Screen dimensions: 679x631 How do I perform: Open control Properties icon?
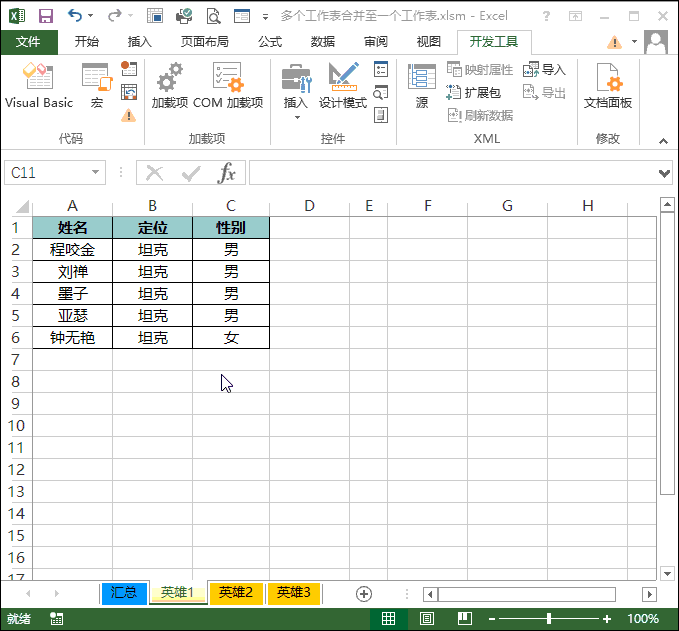coord(381,69)
